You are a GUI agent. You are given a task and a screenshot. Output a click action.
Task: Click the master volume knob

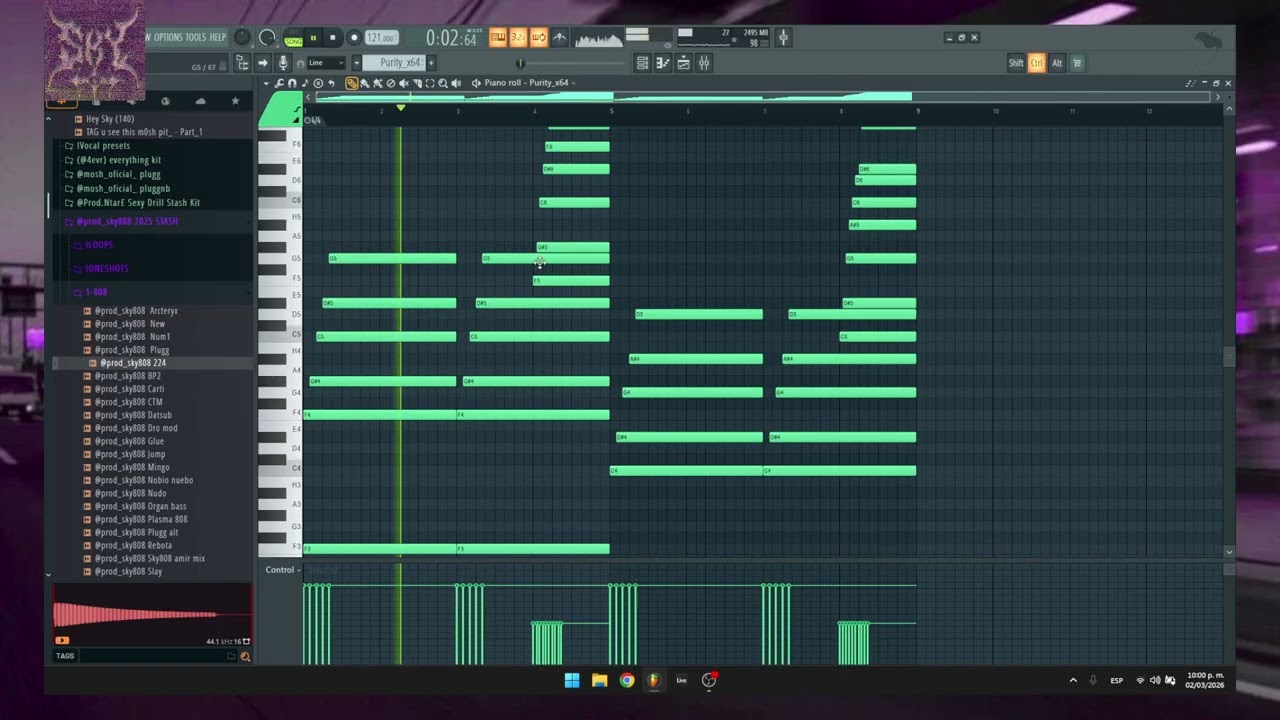[x=242, y=38]
